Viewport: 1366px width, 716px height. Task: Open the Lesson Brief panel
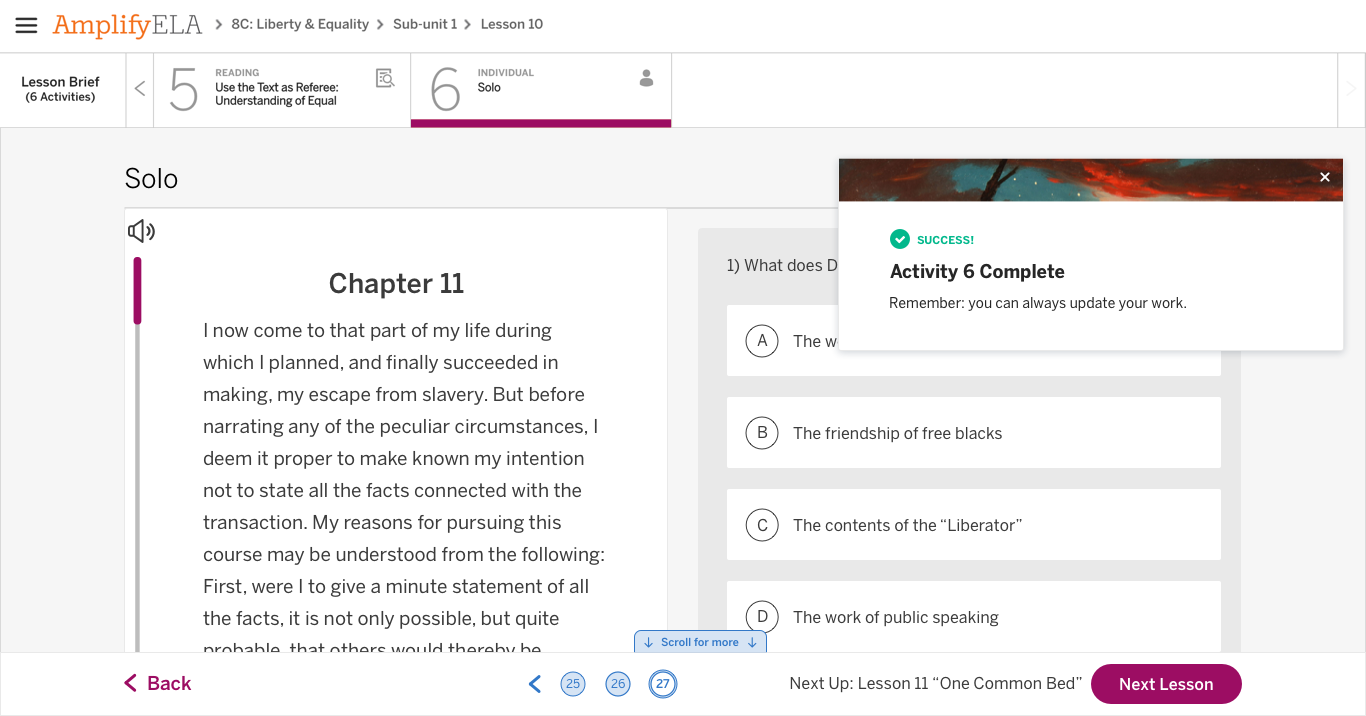[x=61, y=89]
